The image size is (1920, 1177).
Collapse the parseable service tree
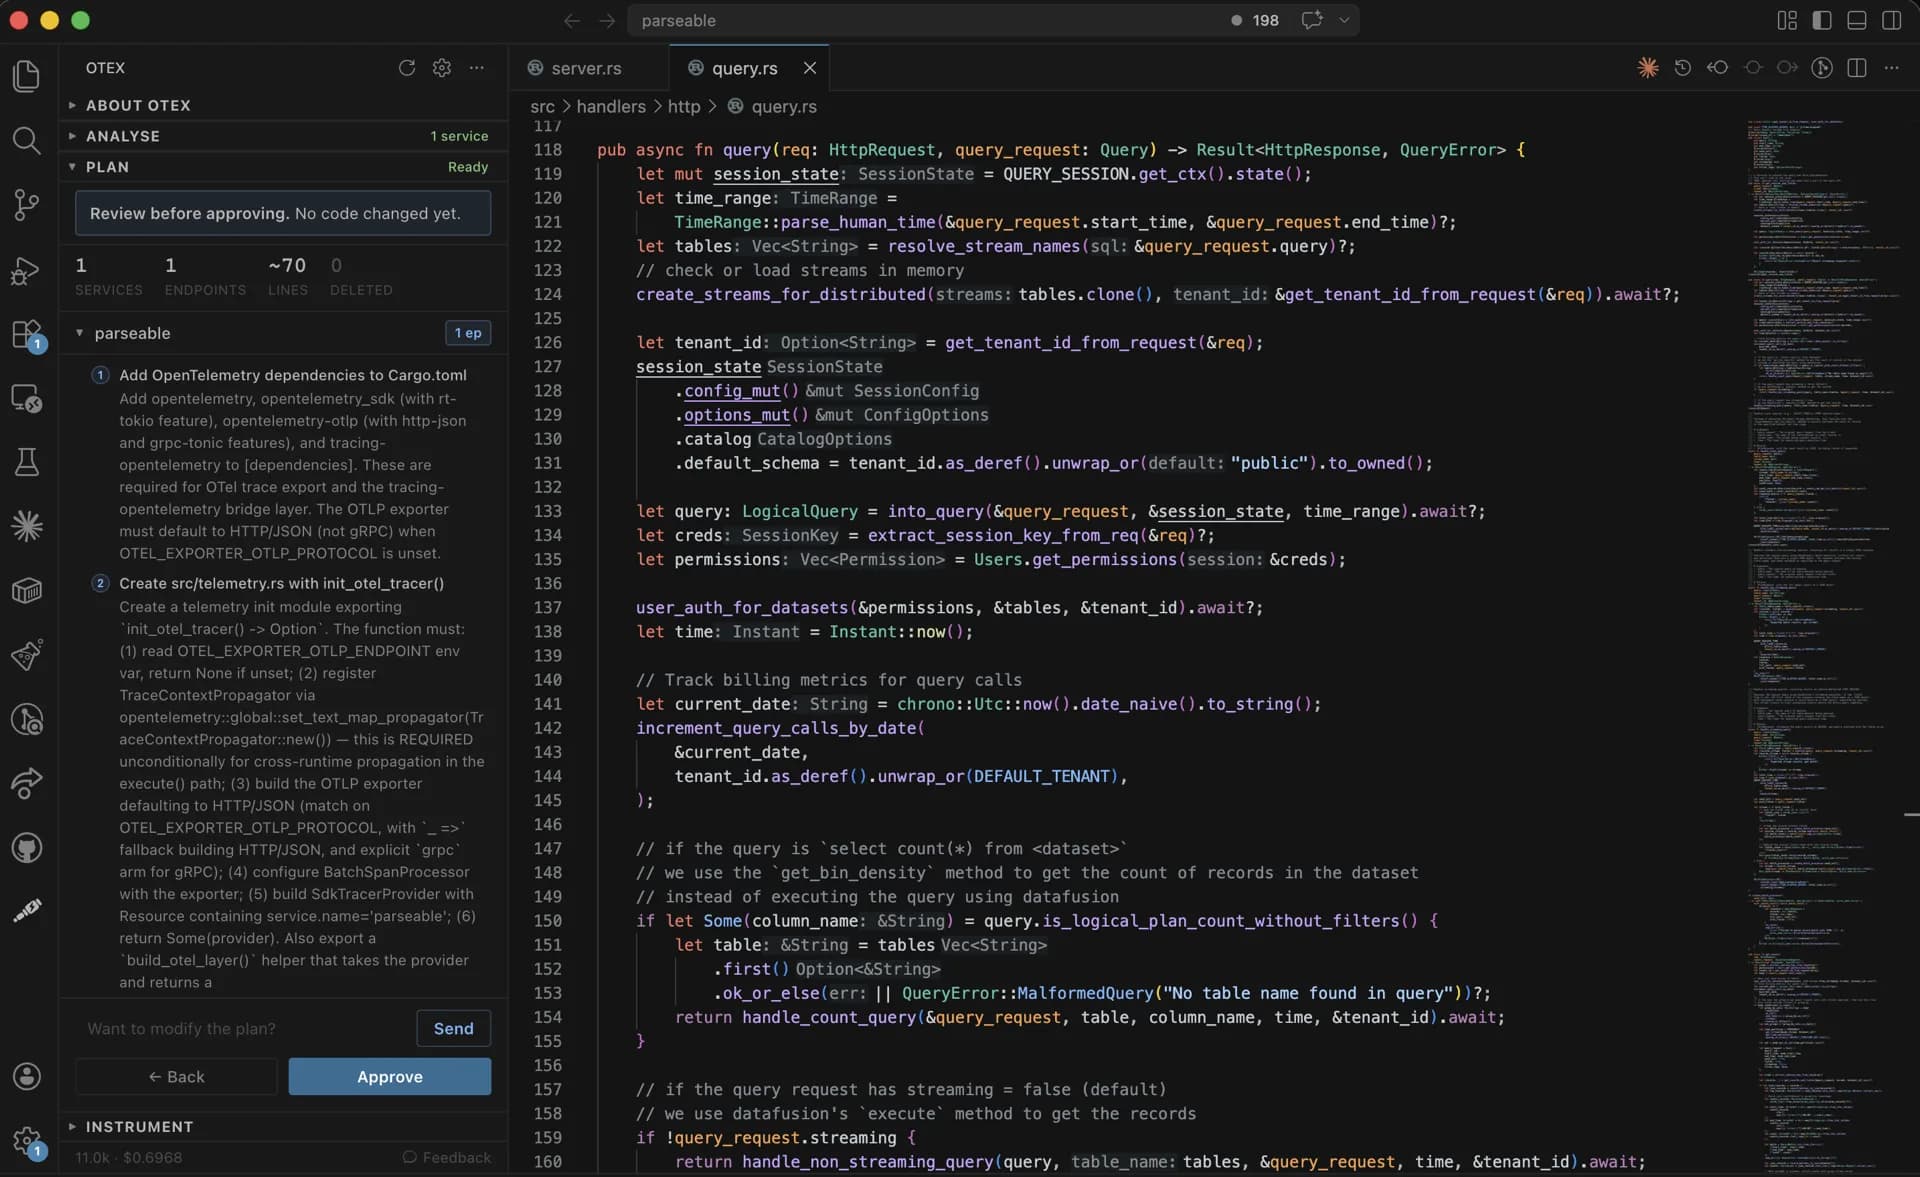(x=80, y=333)
